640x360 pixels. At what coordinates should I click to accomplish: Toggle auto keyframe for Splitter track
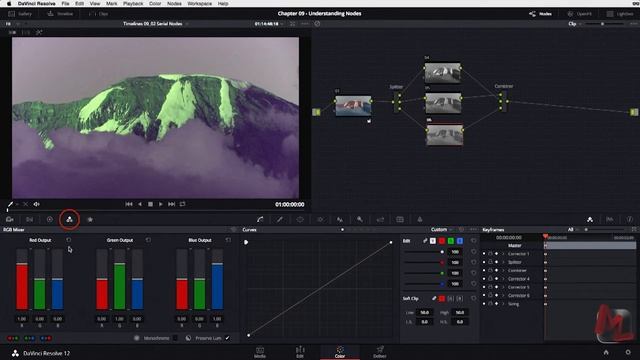tap(496, 262)
